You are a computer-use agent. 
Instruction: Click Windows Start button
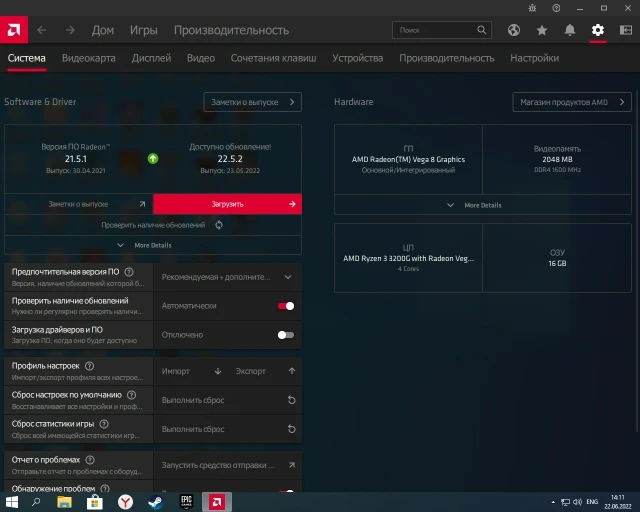coord(11,502)
